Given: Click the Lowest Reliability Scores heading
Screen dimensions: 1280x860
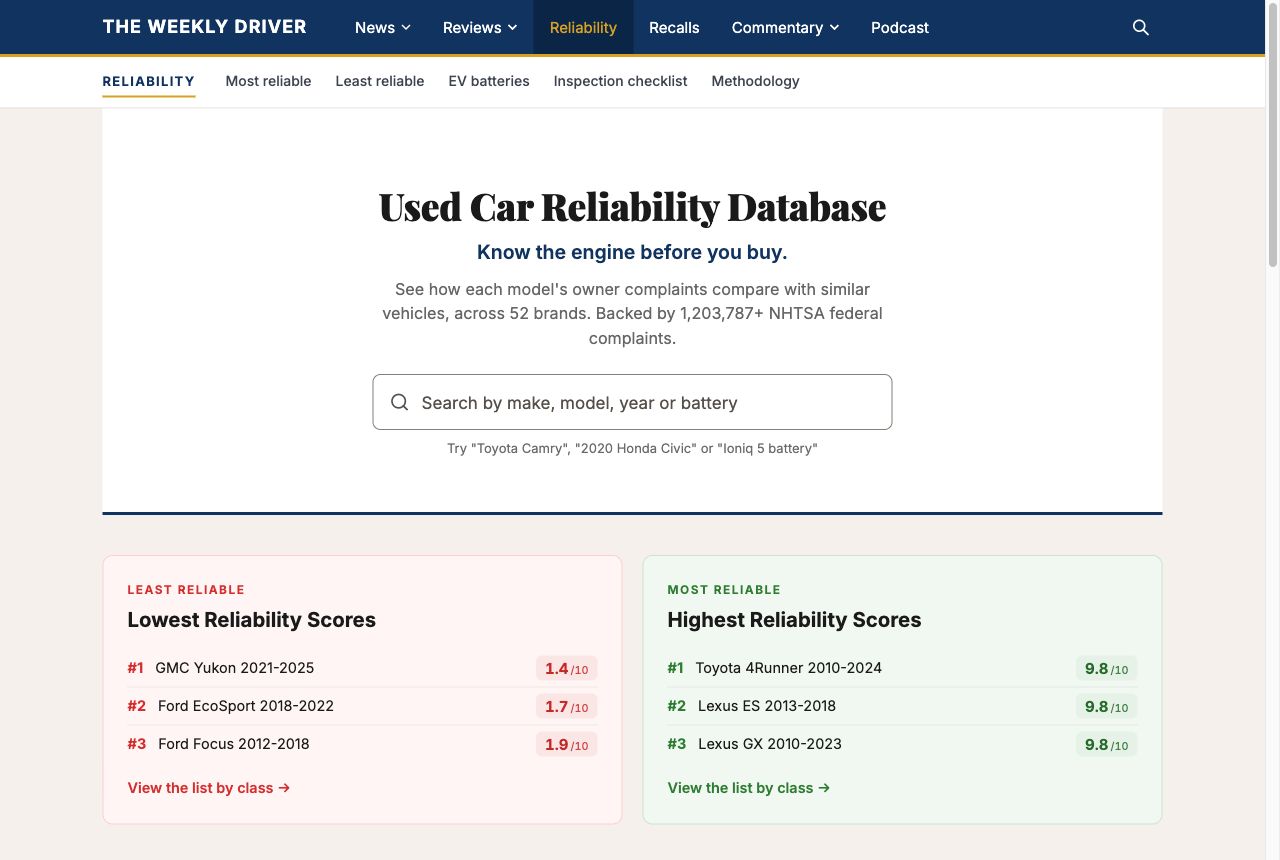Looking at the screenshot, I should (252, 620).
